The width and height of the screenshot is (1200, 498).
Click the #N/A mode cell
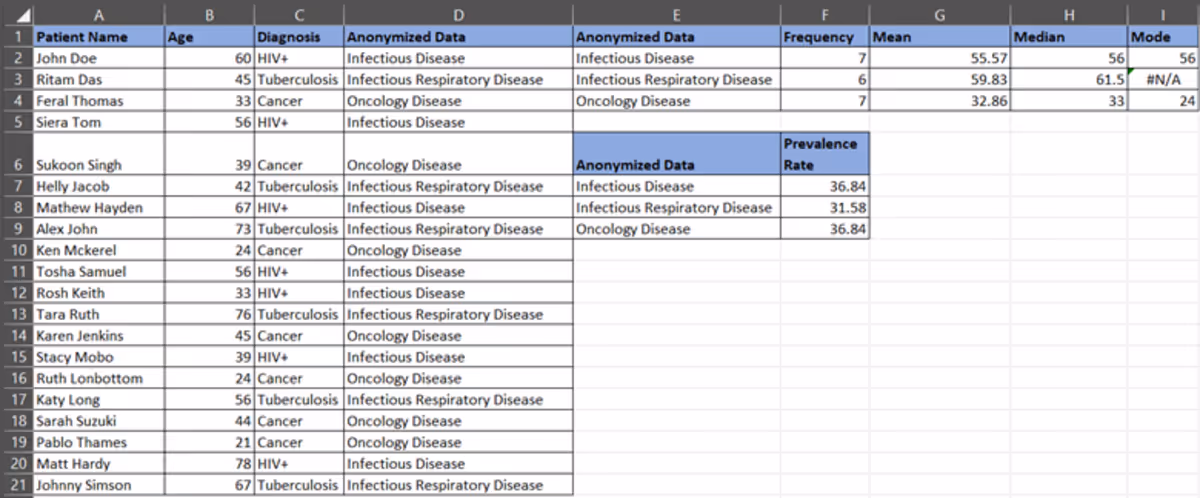[1163, 79]
